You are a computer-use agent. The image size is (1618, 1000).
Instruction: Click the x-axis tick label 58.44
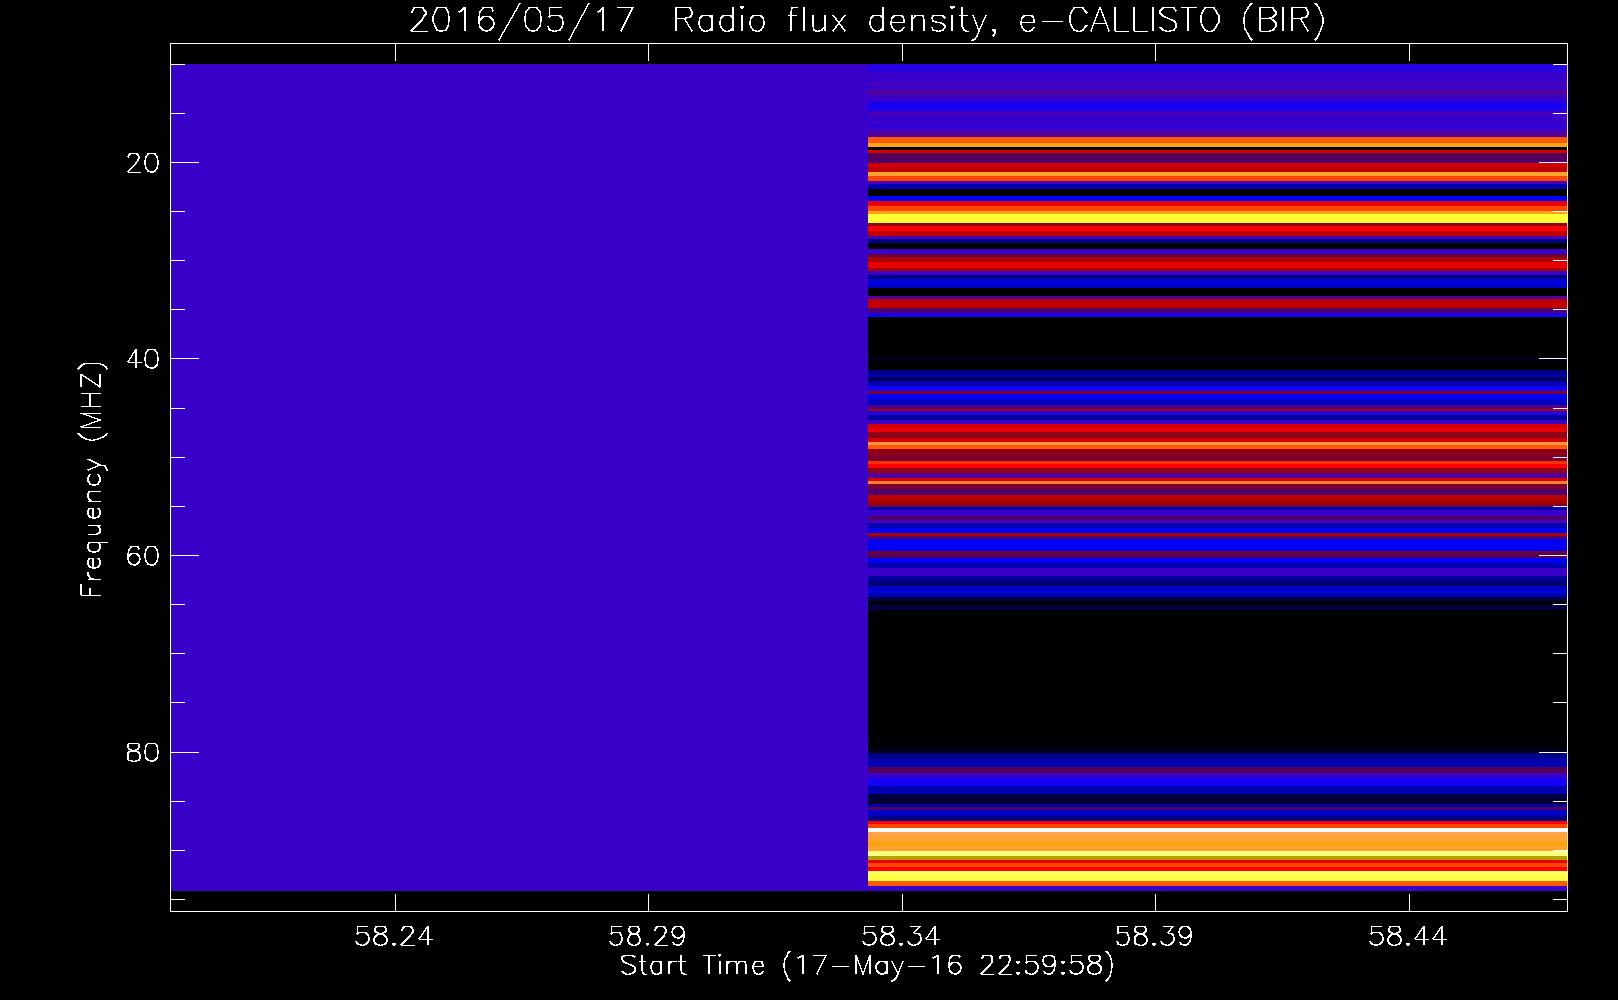pyautogui.click(x=1408, y=937)
